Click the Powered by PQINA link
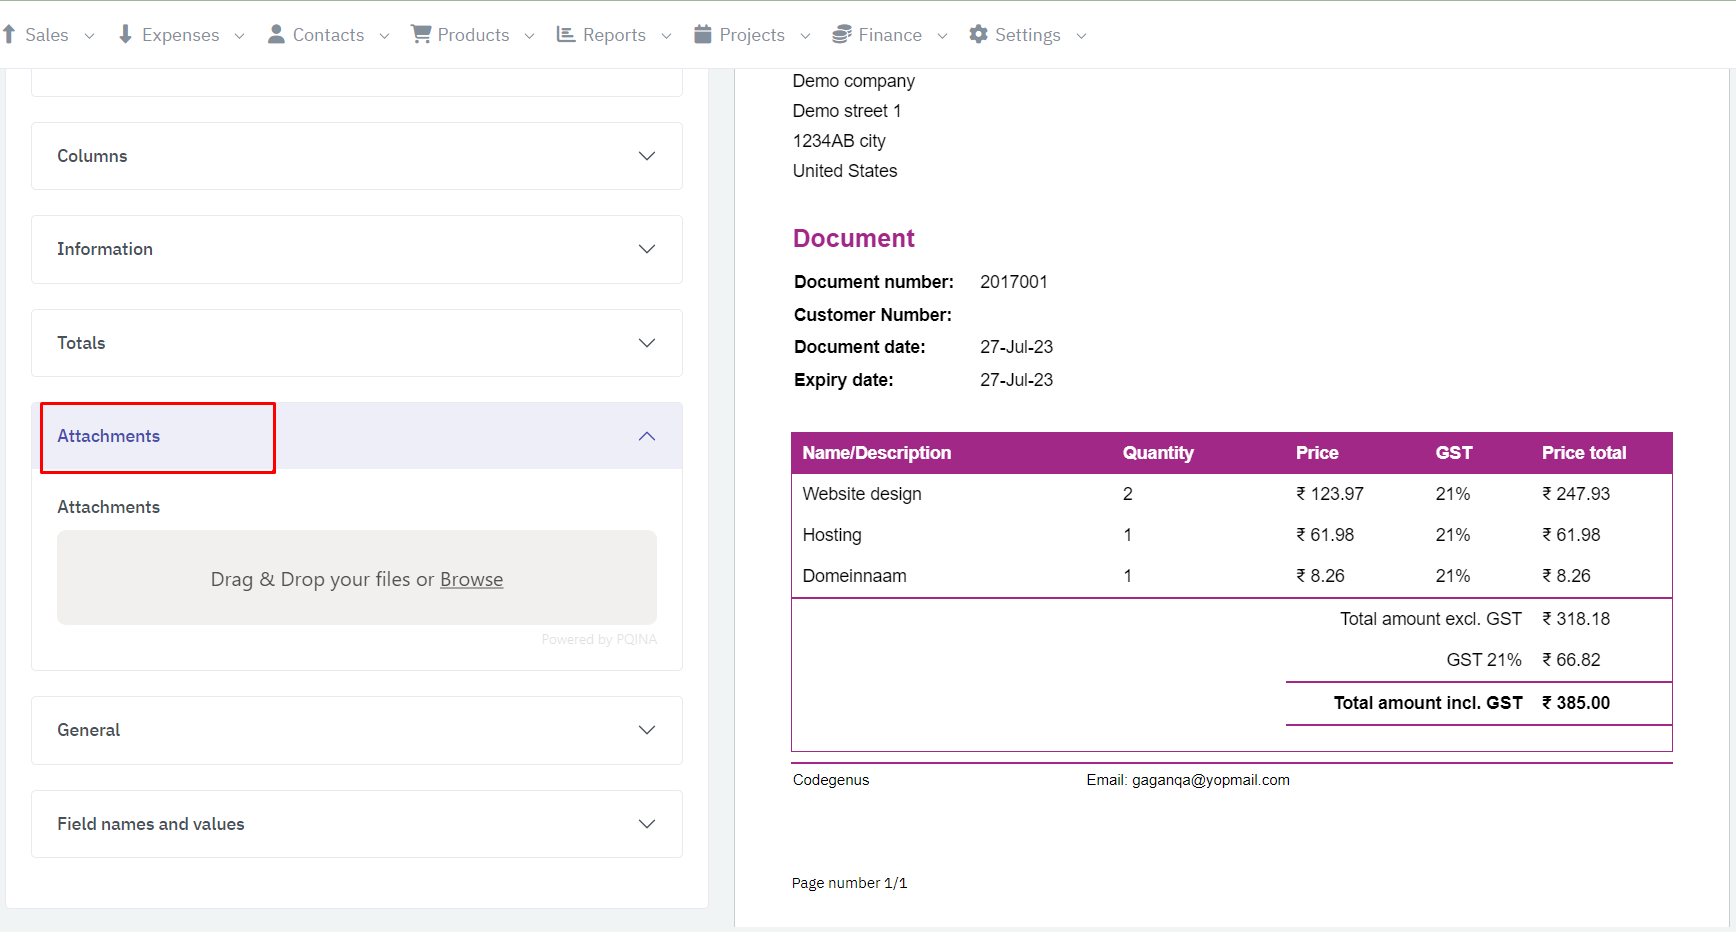1736x932 pixels. pyautogui.click(x=599, y=640)
